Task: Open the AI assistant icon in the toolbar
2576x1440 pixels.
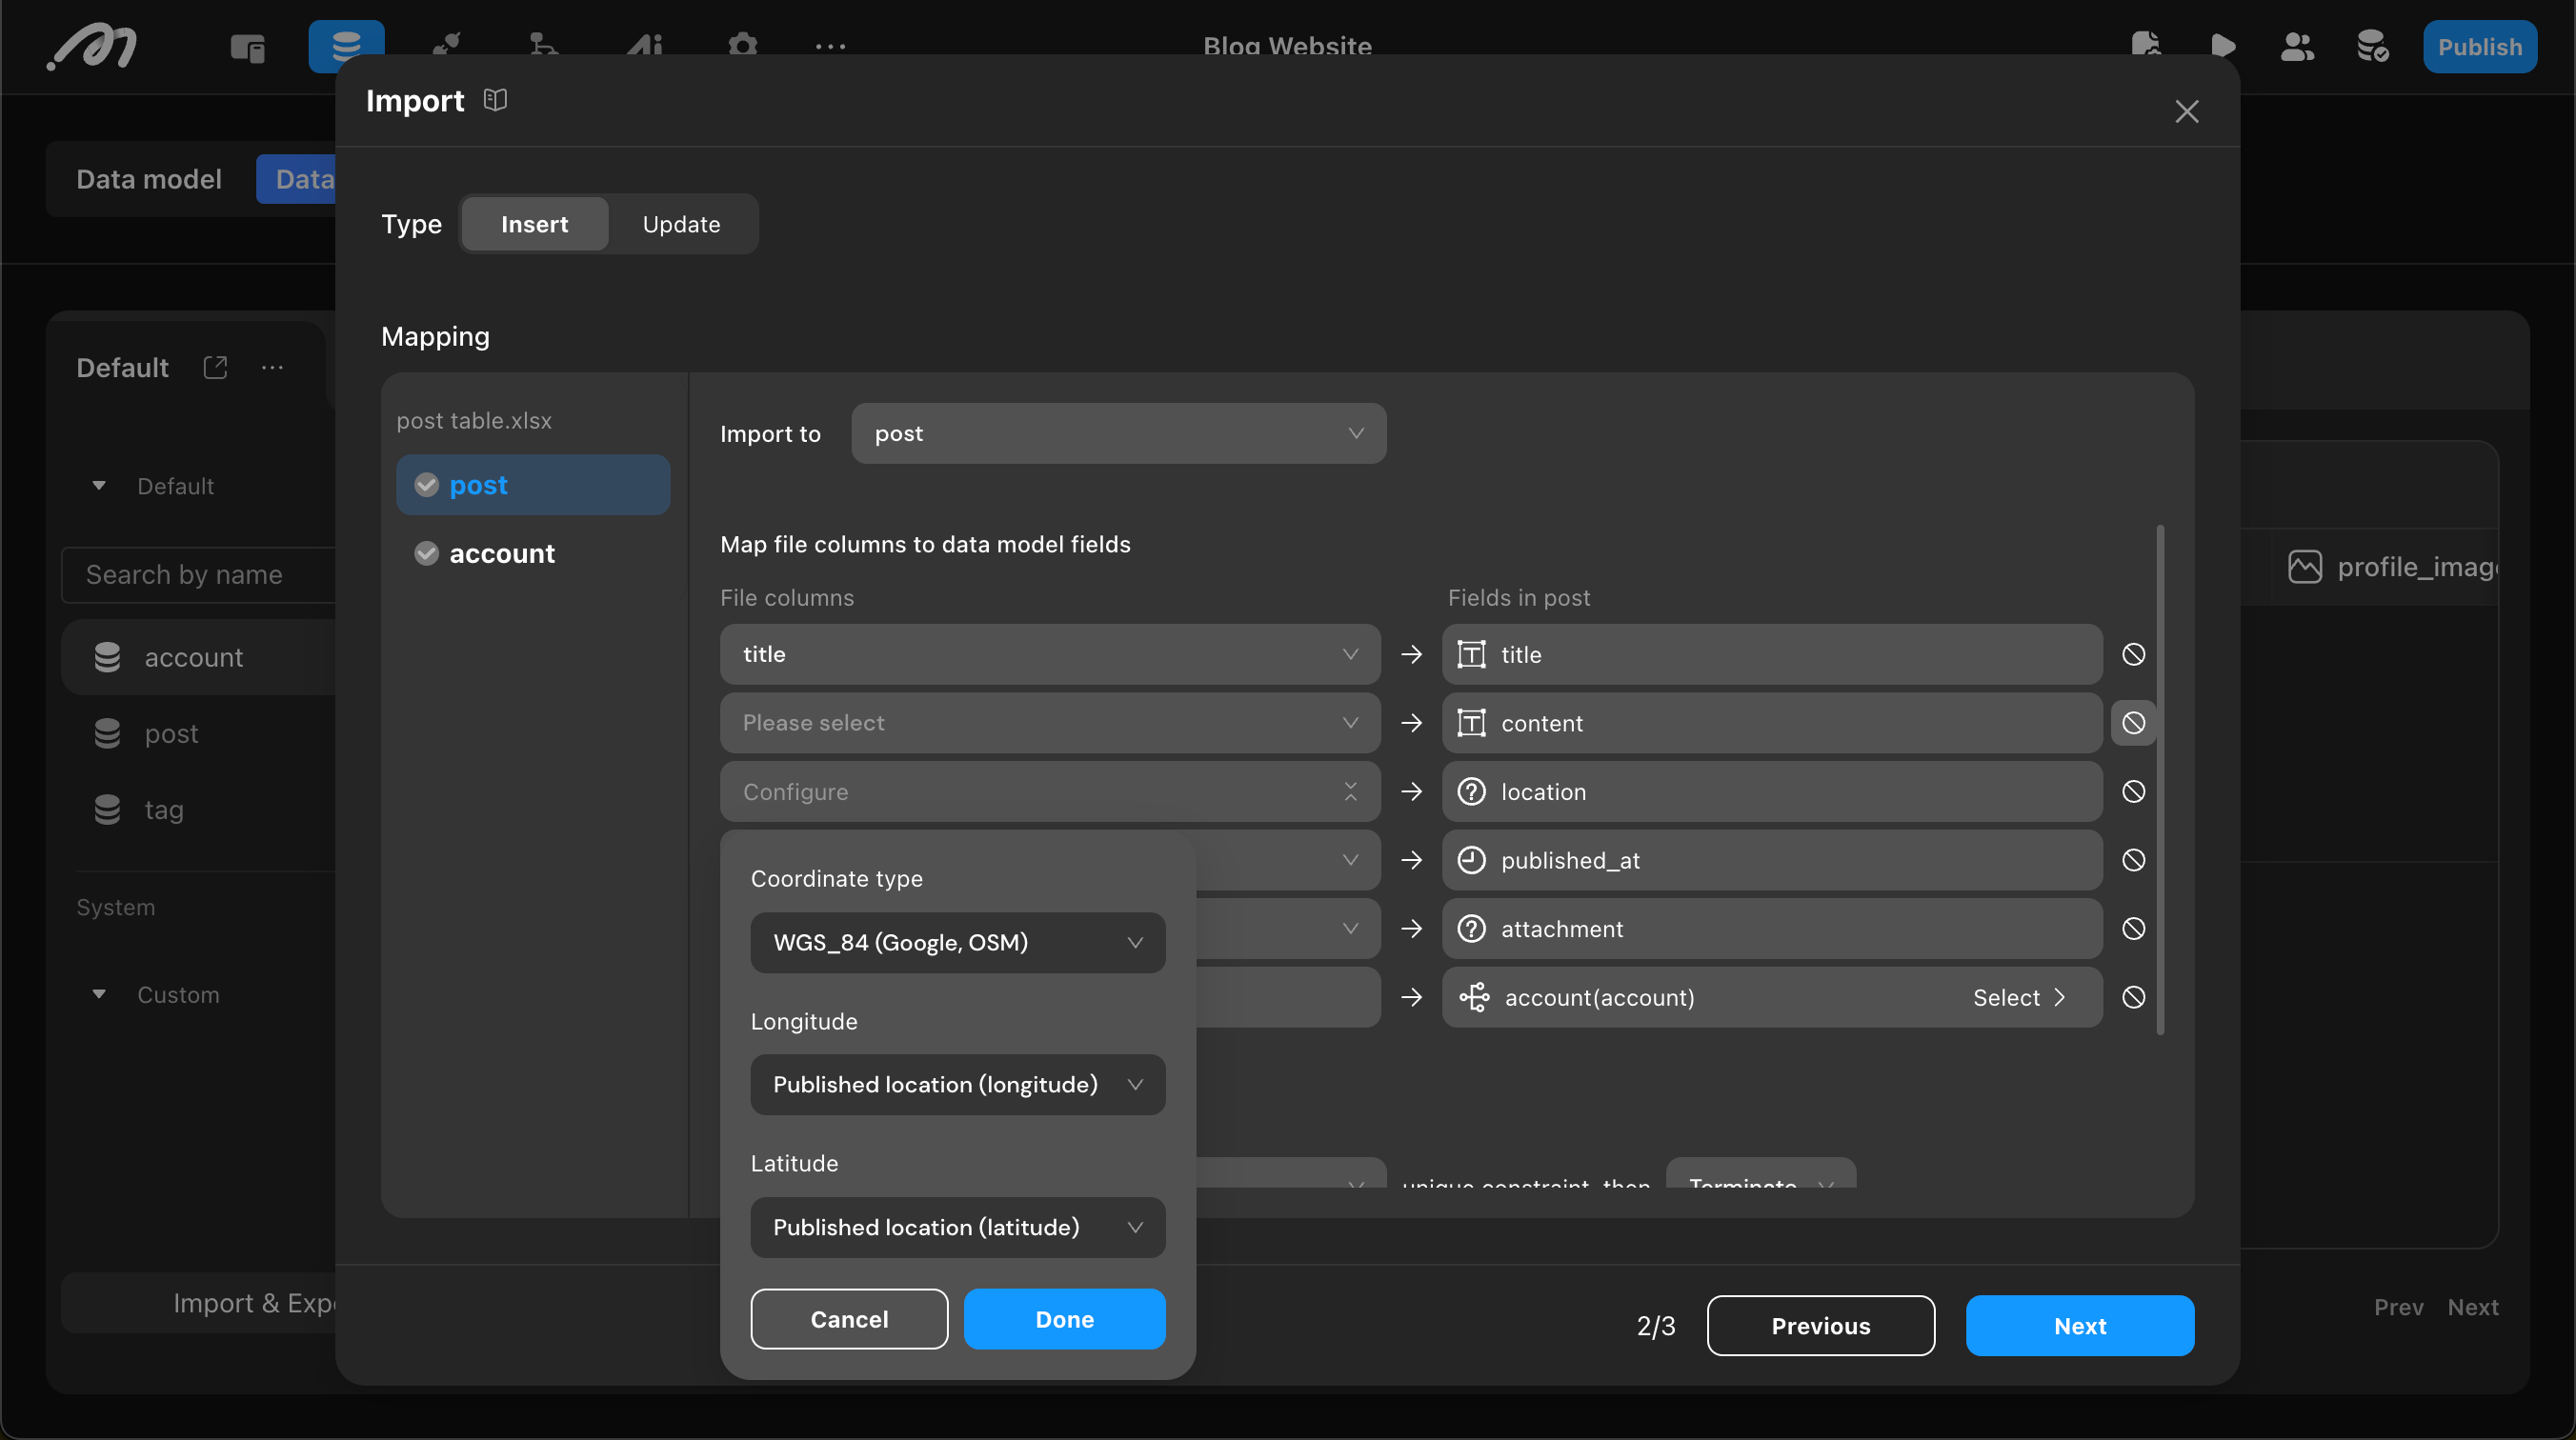Action: [x=645, y=46]
